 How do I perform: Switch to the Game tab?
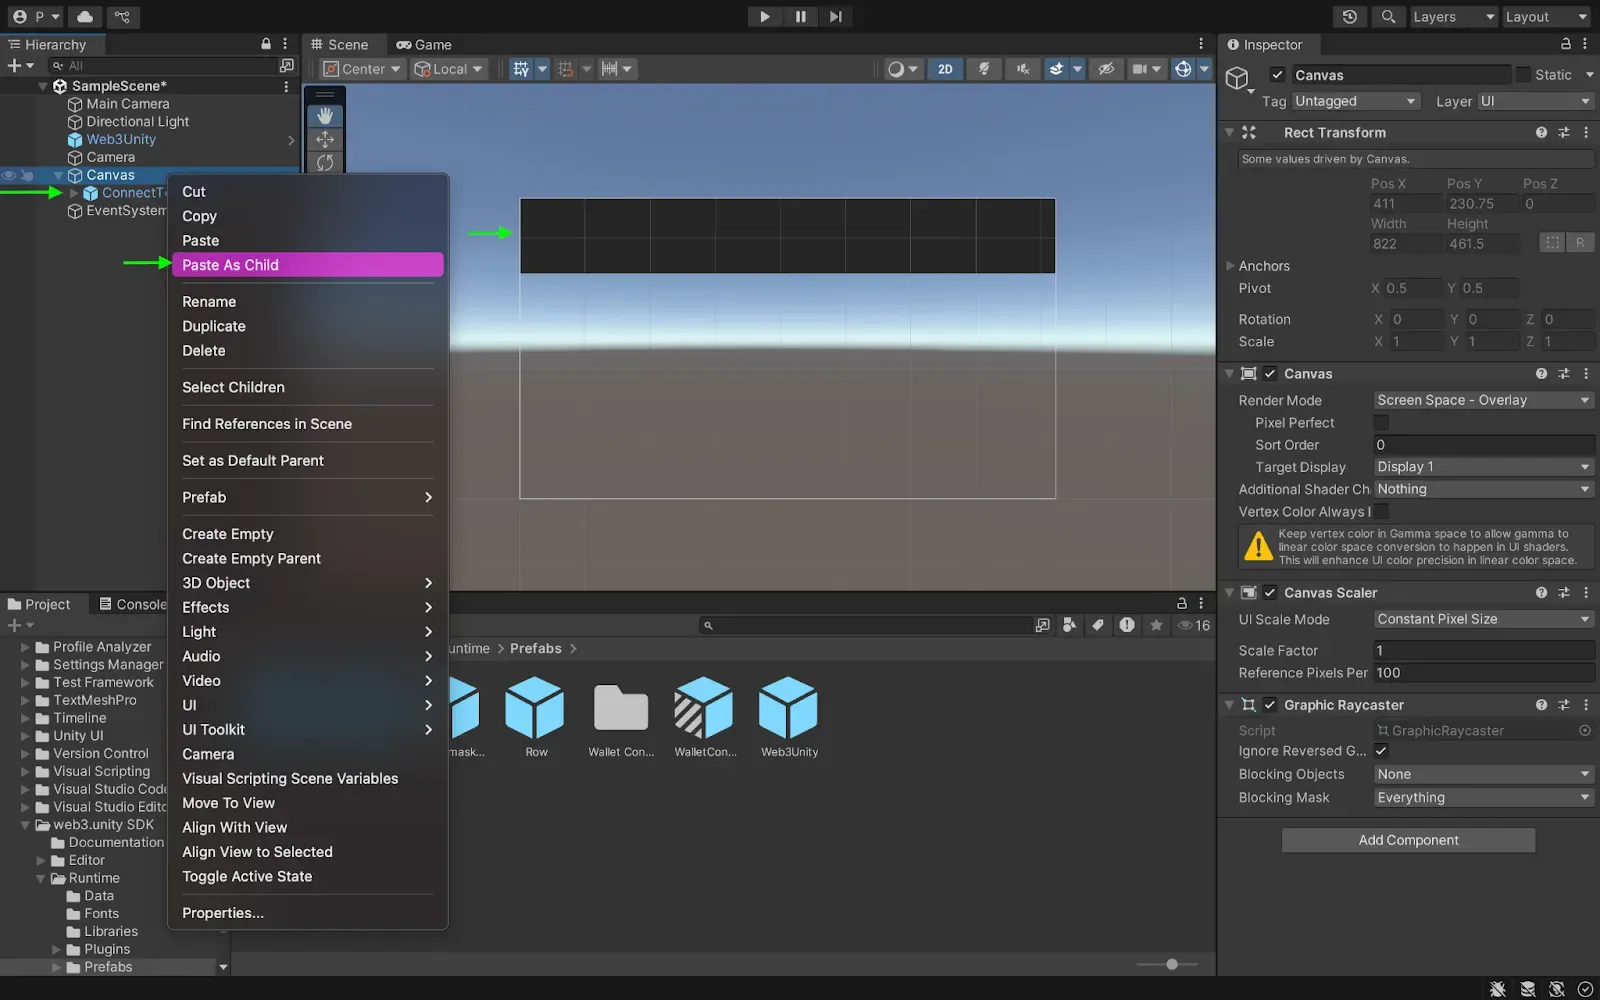[x=424, y=45]
